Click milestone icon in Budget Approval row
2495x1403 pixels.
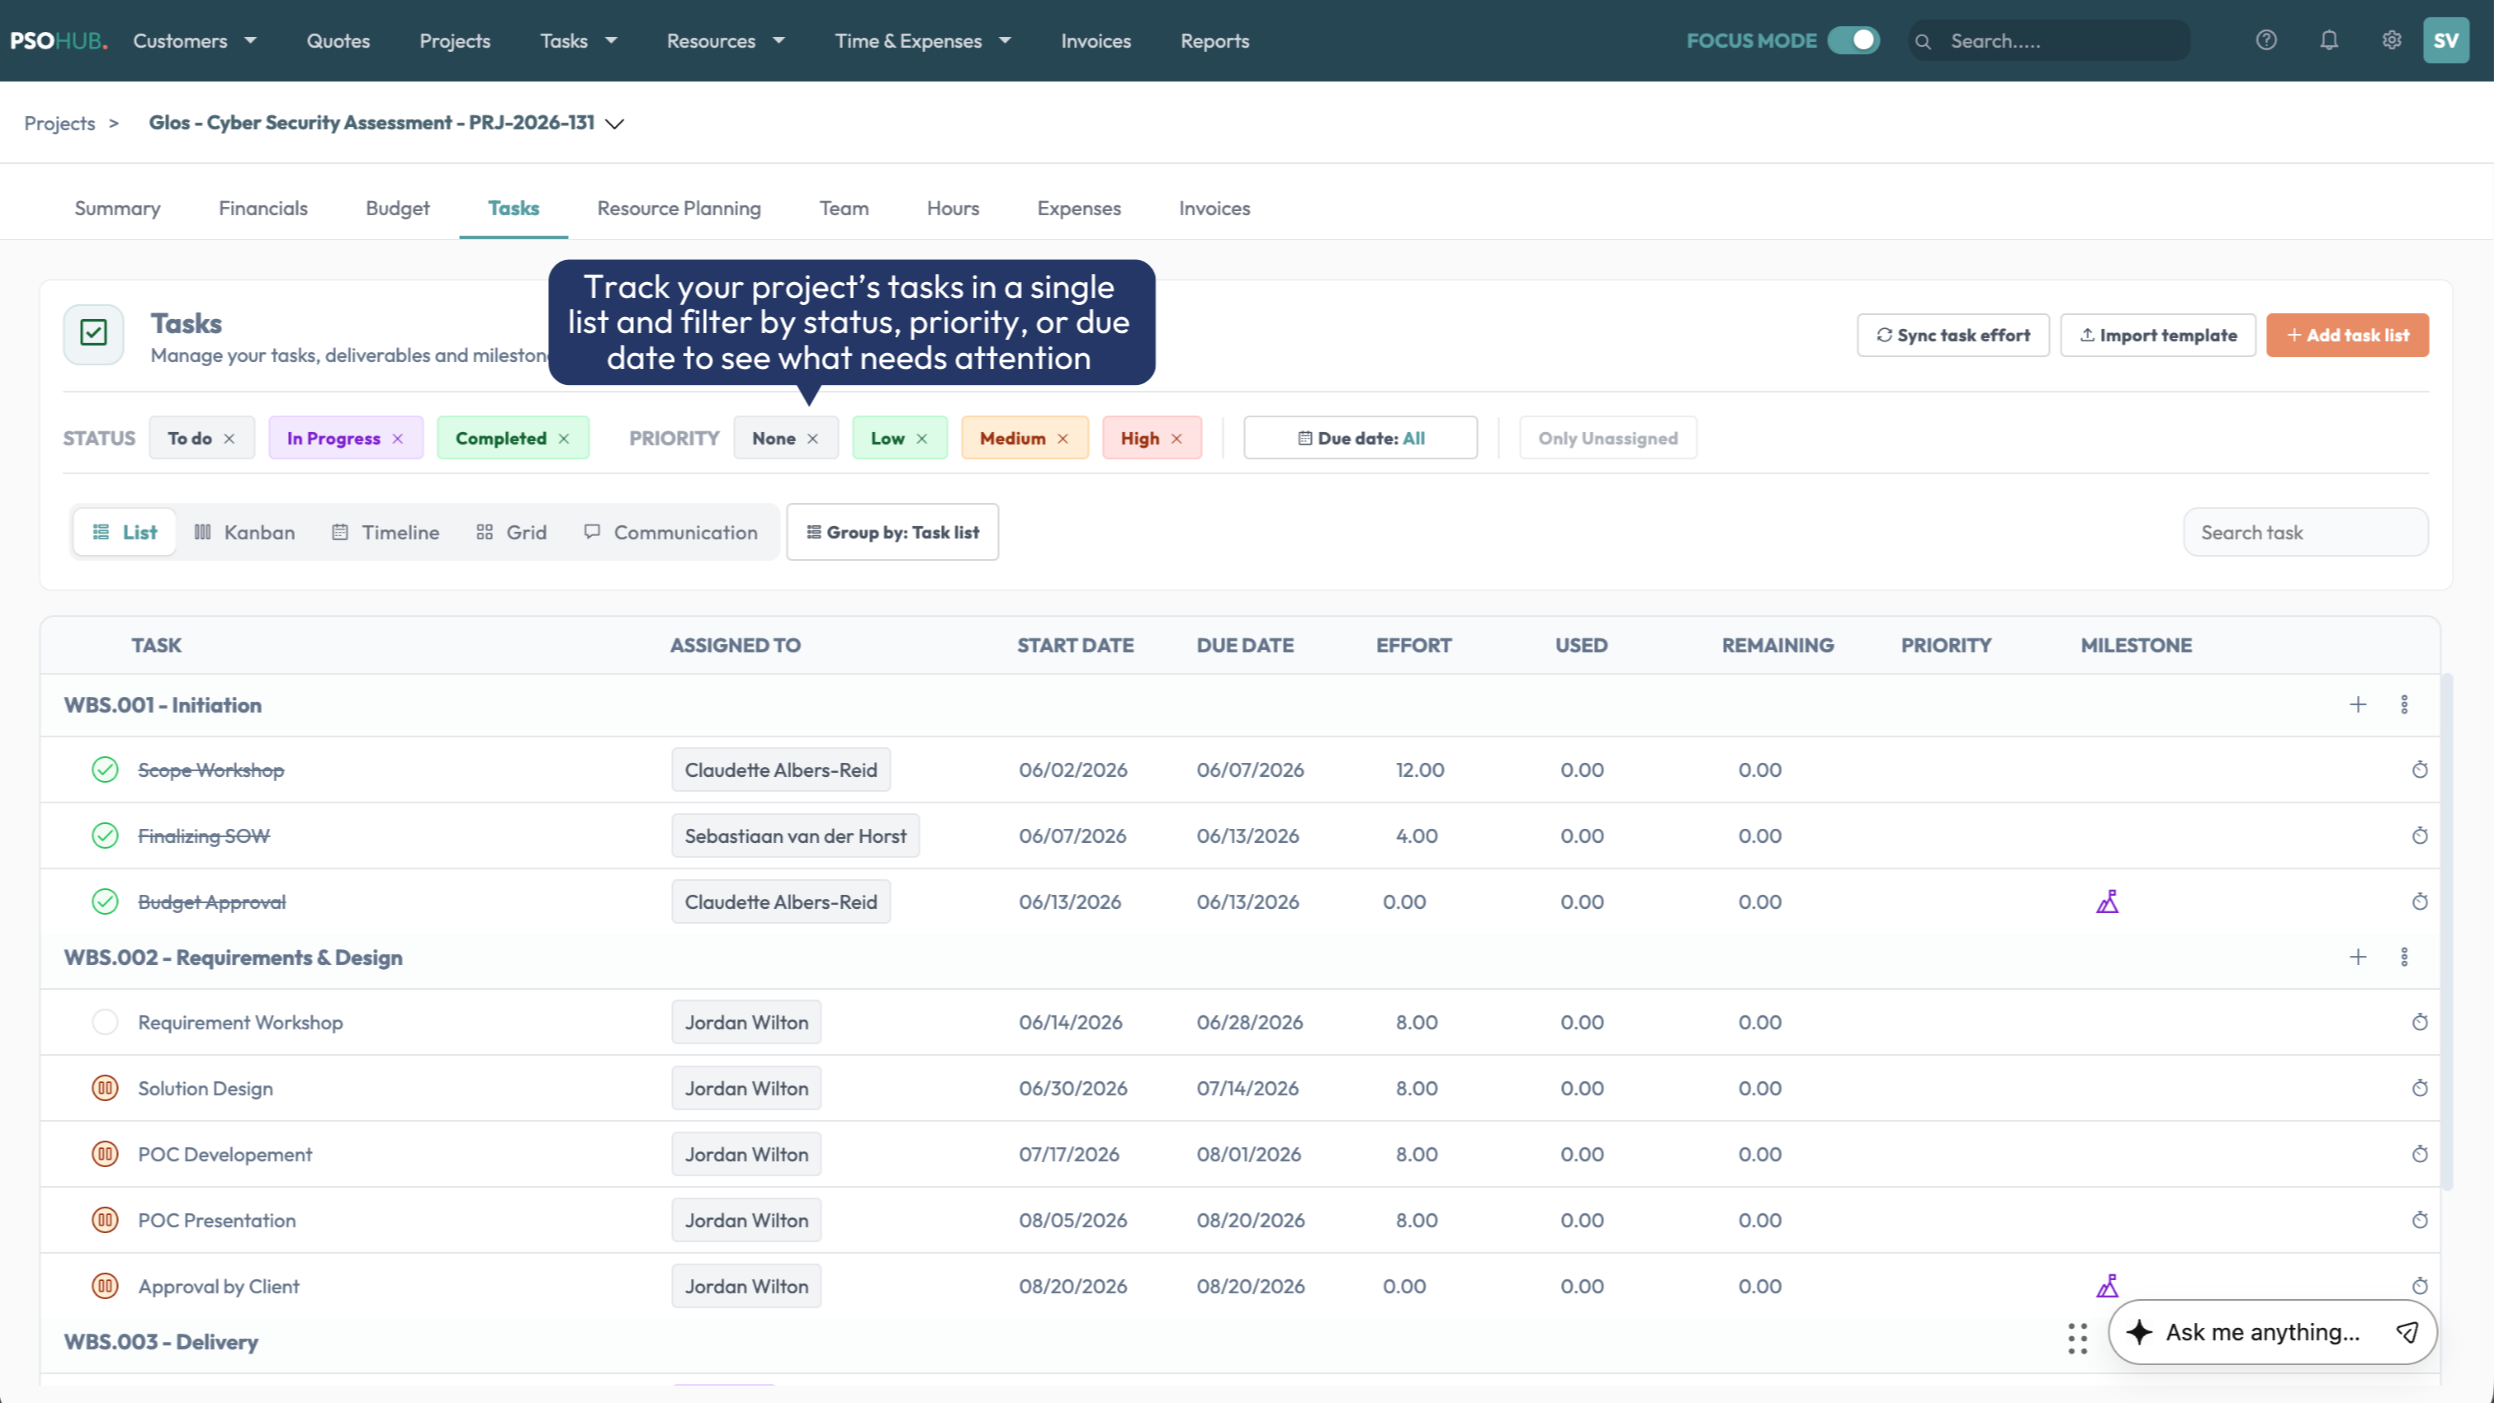click(2107, 901)
